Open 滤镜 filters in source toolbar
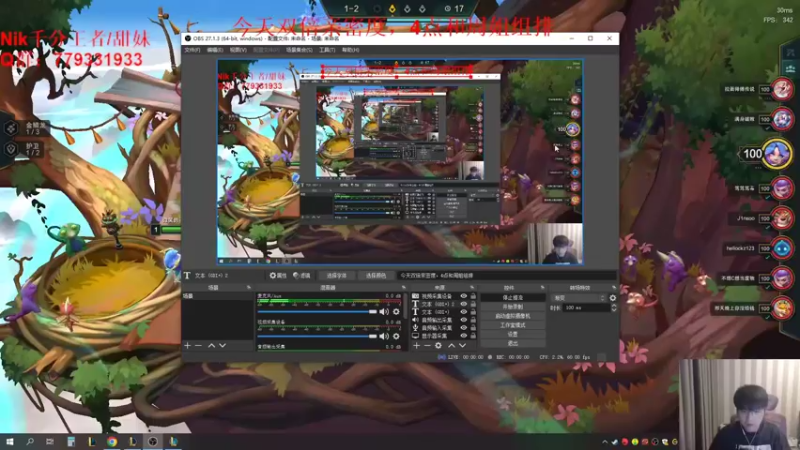 (x=302, y=276)
